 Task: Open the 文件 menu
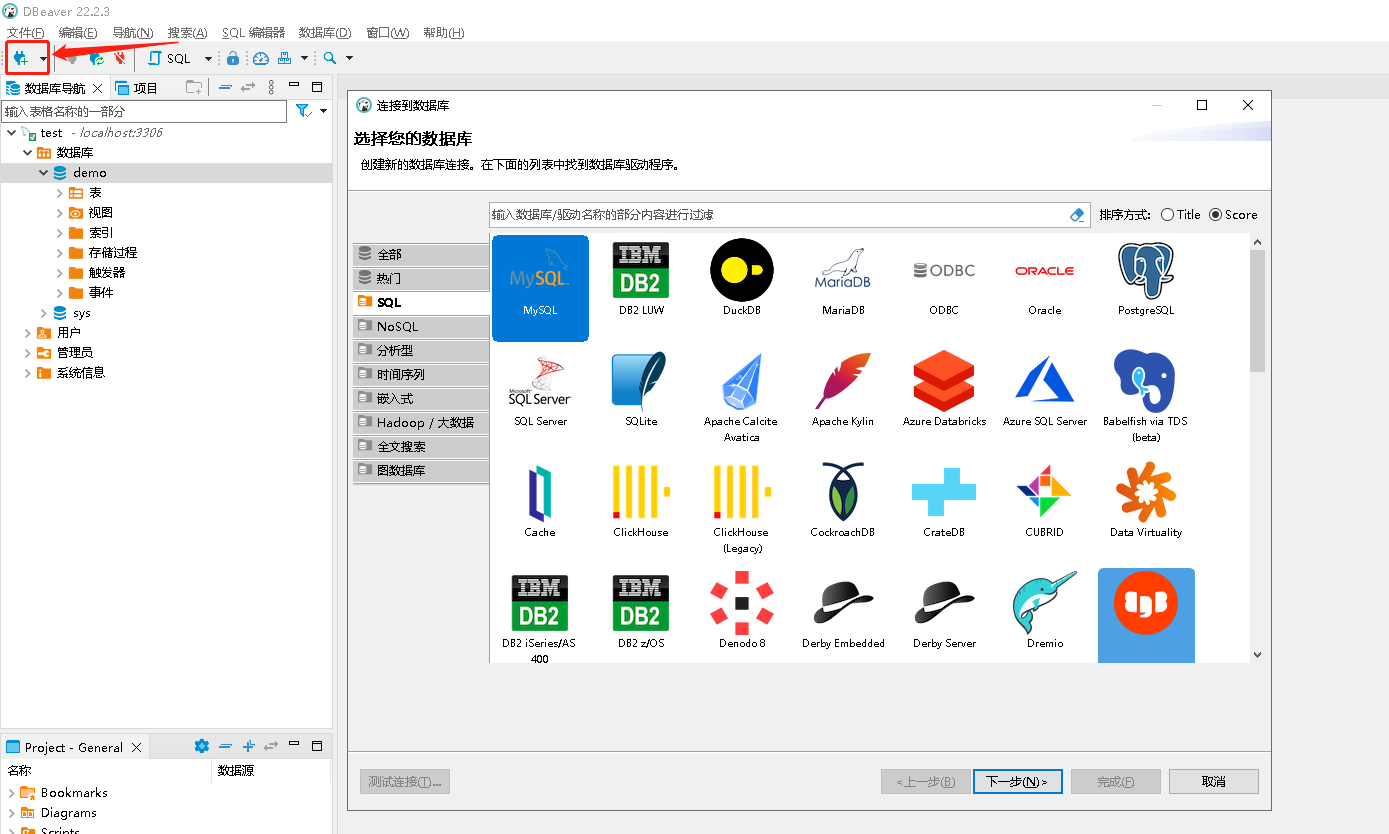25,33
